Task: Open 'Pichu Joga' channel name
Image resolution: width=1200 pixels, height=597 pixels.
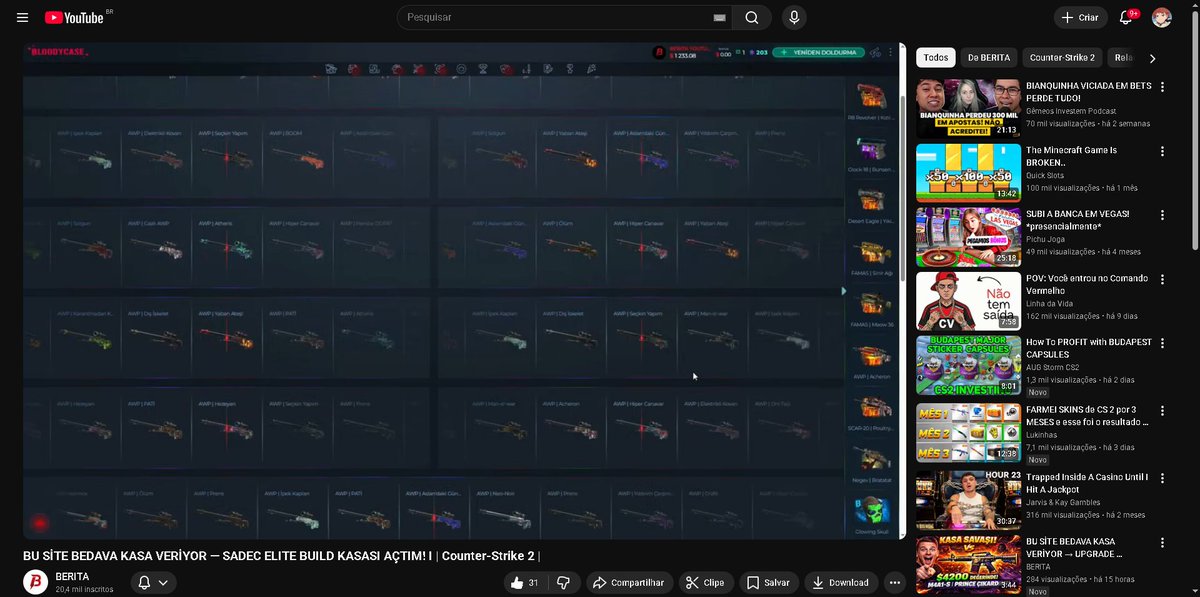Action: [x=1045, y=239]
